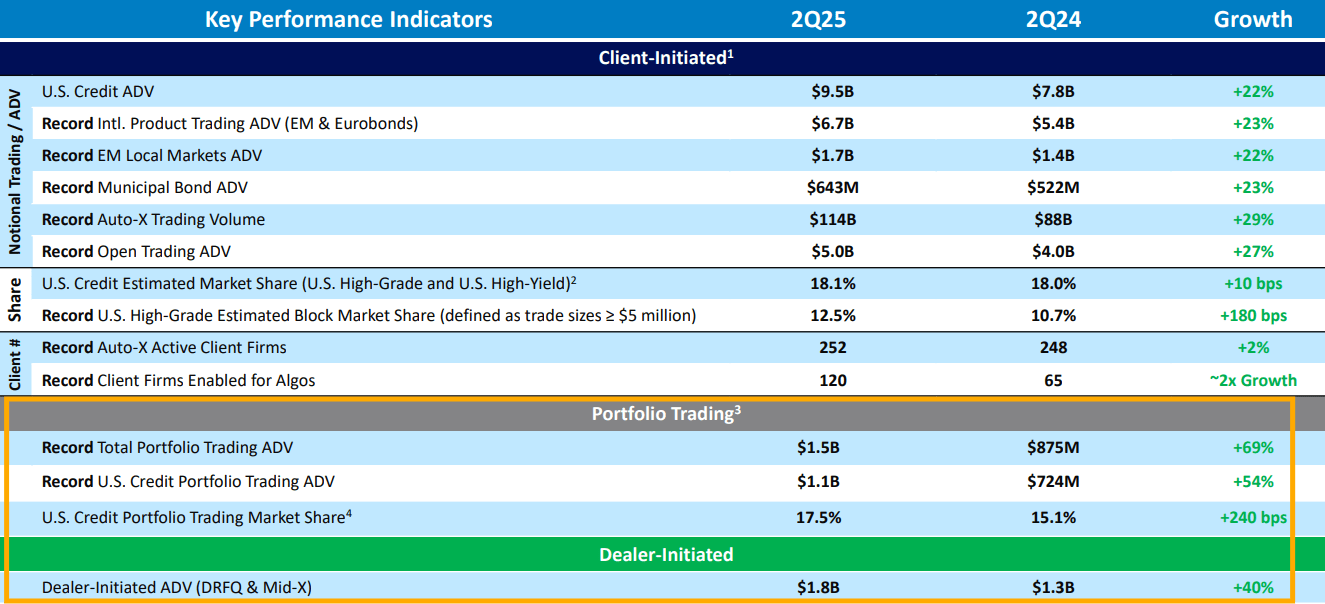Click the +69% Portfolio Trading growth value
The width and height of the screenshot is (1325, 604).
(1253, 447)
